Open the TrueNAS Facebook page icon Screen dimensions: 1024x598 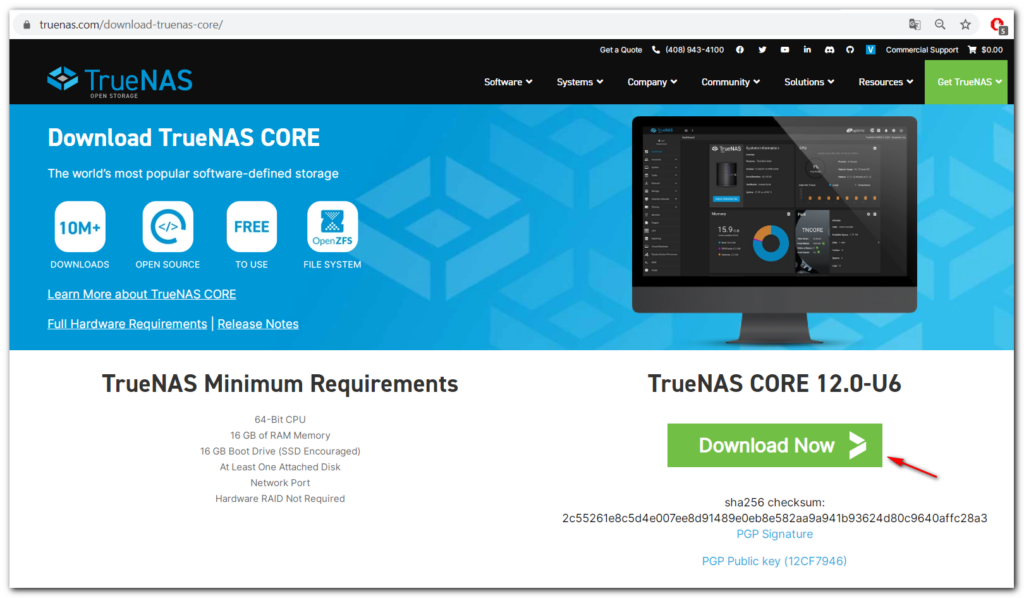[x=740, y=50]
